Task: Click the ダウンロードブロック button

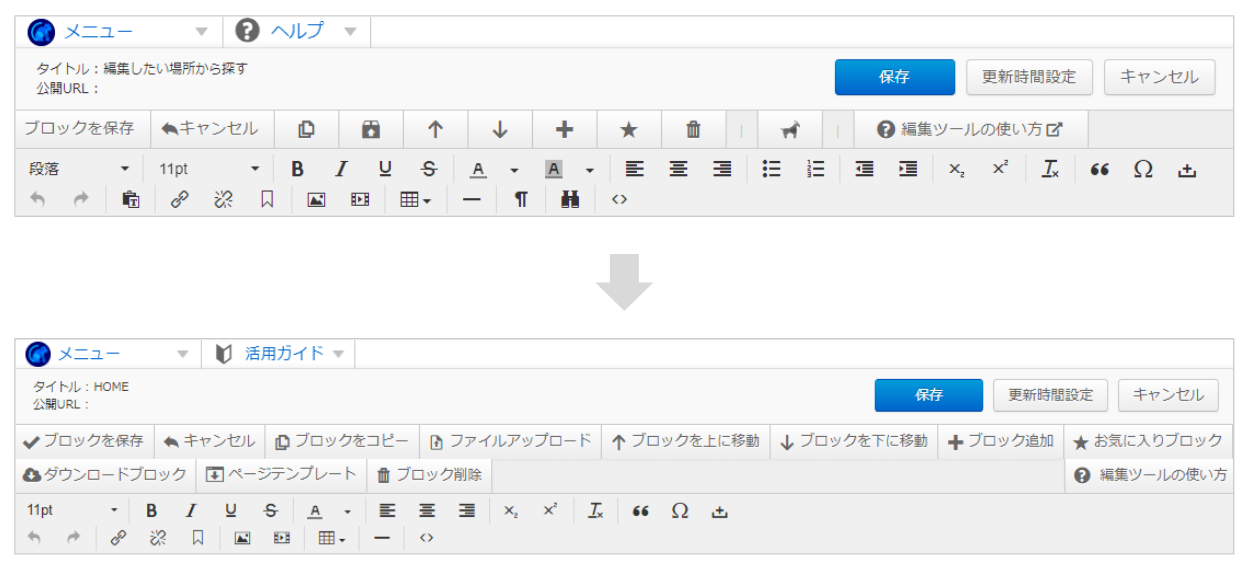Action: [x=105, y=475]
